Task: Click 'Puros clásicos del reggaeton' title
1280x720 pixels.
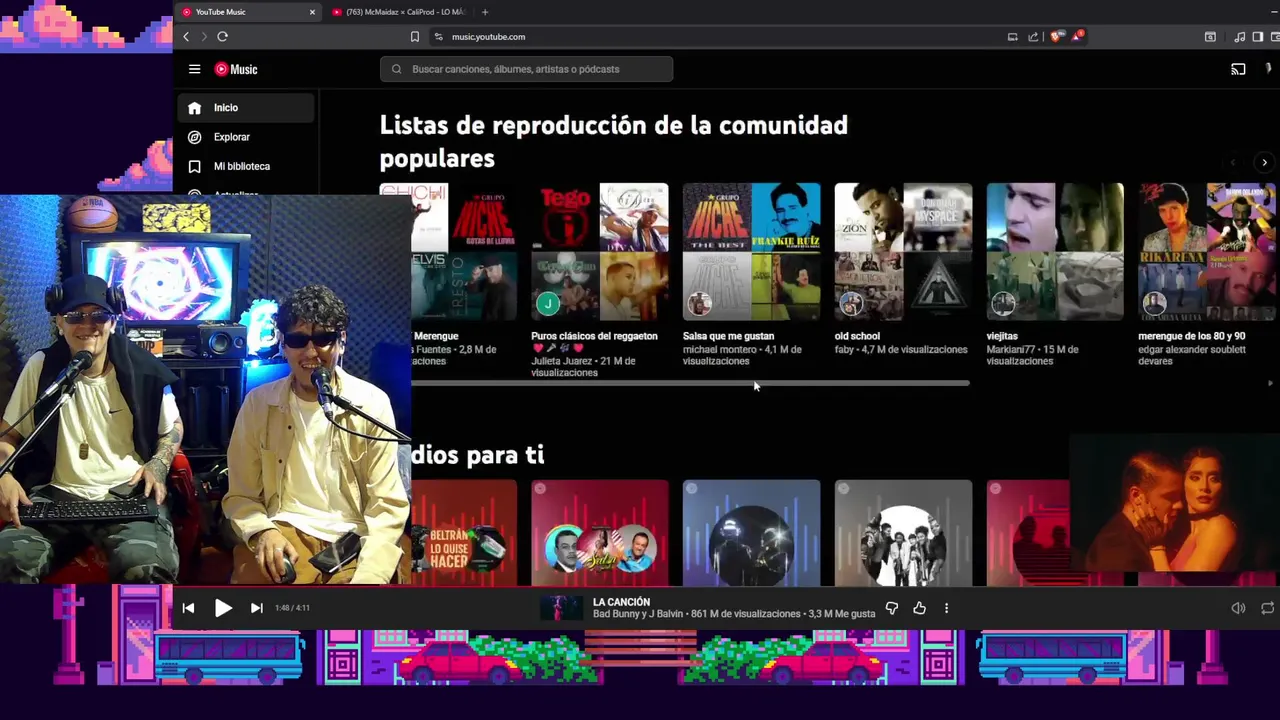Action: (x=594, y=336)
